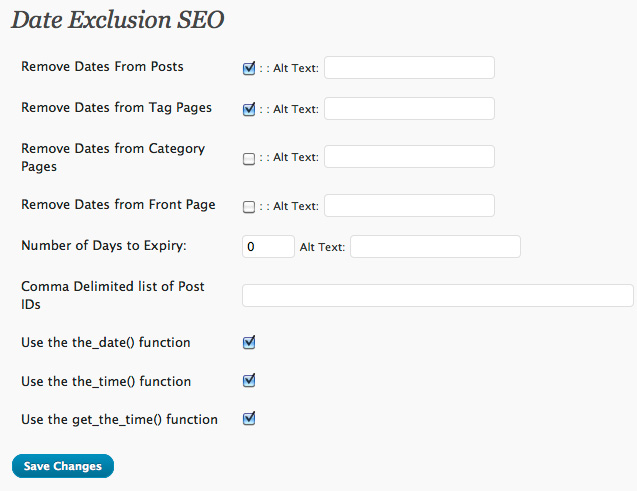Toggle the the_date() function checkbox

pyautogui.click(x=249, y=342)
